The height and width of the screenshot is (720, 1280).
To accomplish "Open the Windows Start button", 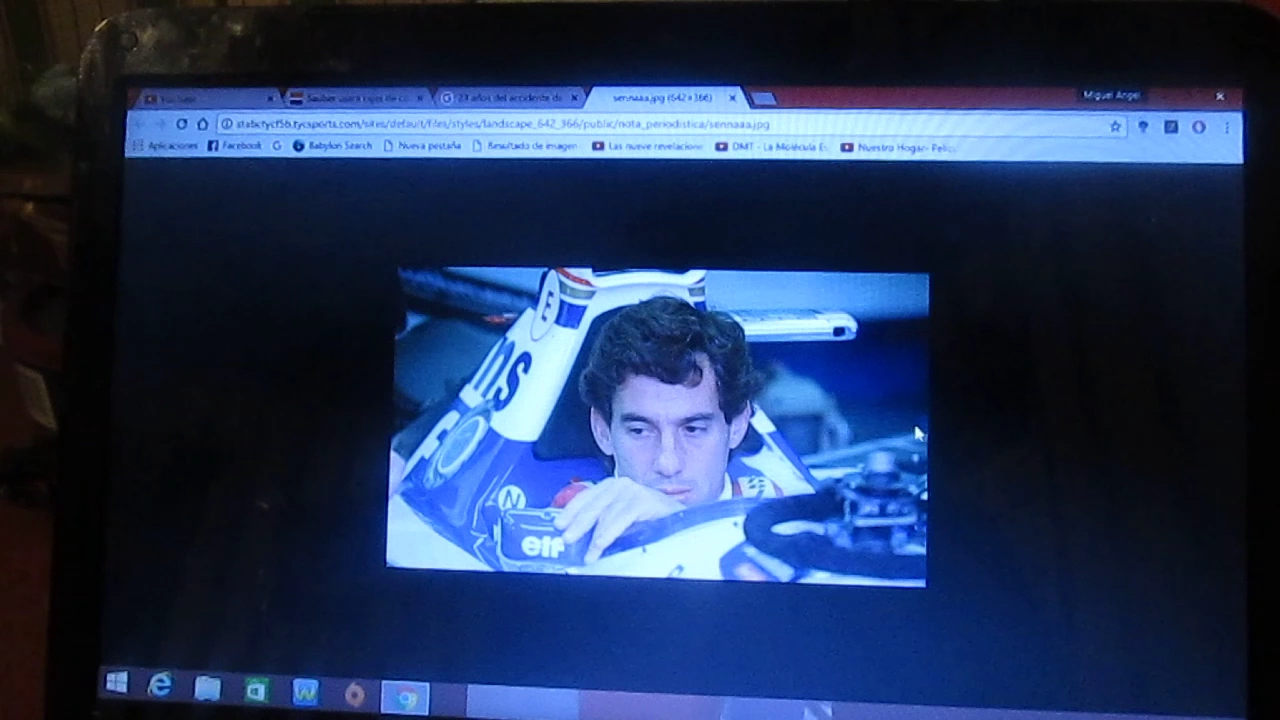I will tap(116, 683).
